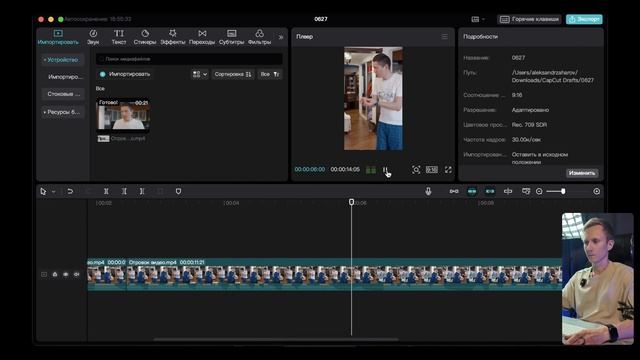
Task: Click the current time 00:00:06:00 in player
Action: click(310, 169)
